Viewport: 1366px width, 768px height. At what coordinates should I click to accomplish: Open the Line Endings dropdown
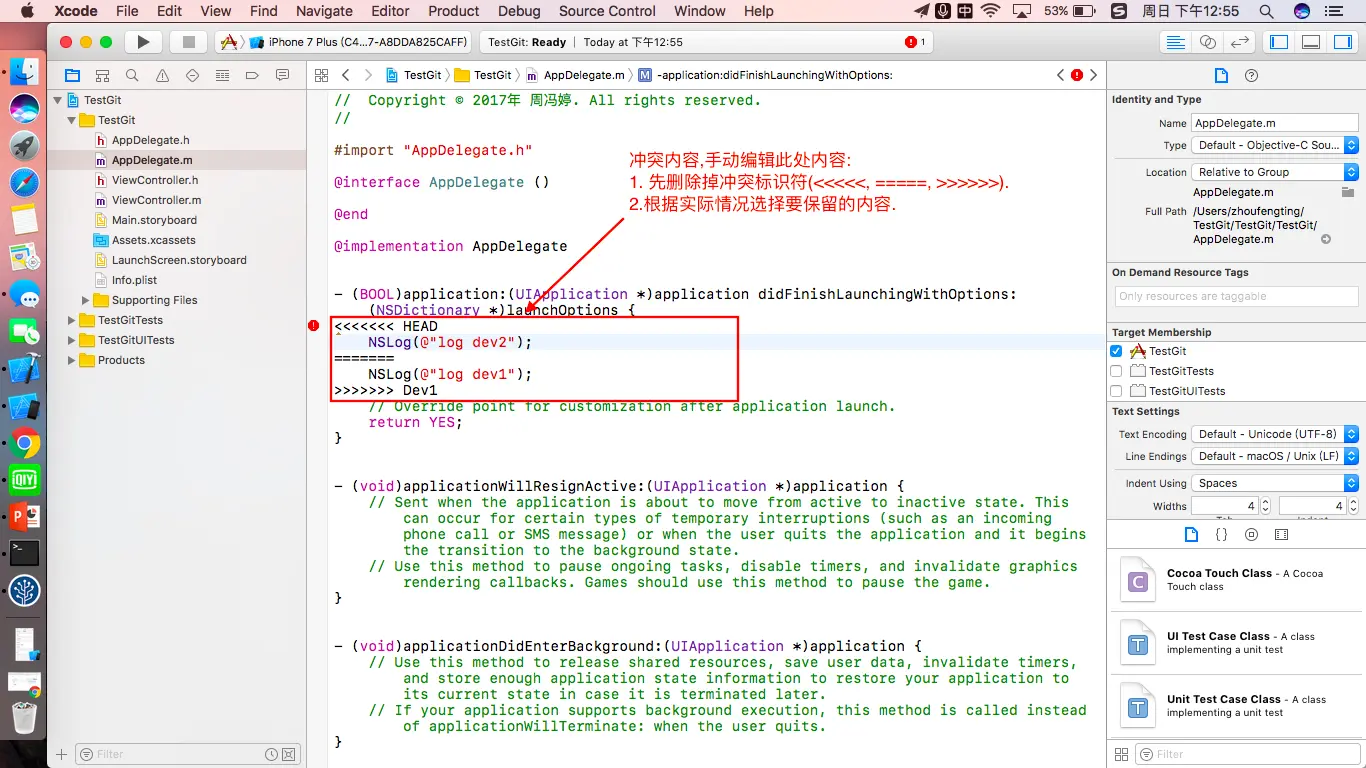tap(1275, 456)
